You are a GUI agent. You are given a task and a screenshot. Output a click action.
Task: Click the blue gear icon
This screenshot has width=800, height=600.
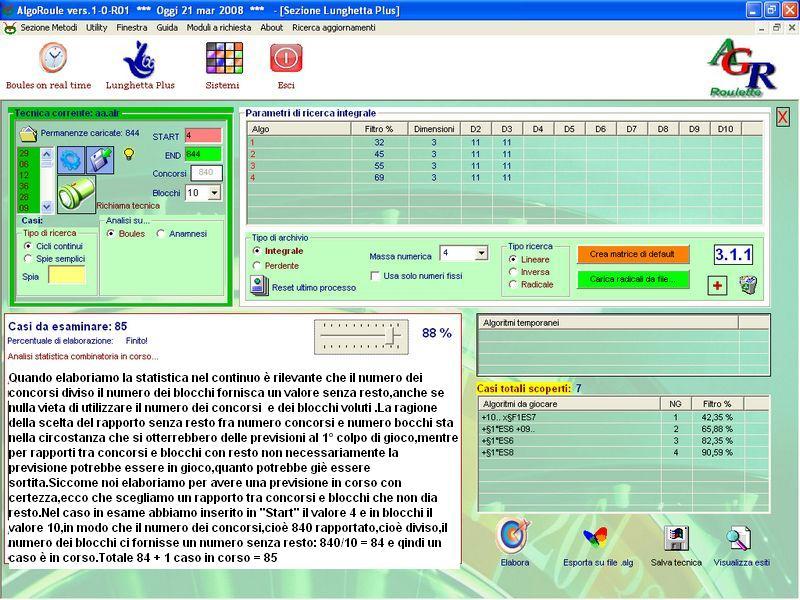(70, 160)
